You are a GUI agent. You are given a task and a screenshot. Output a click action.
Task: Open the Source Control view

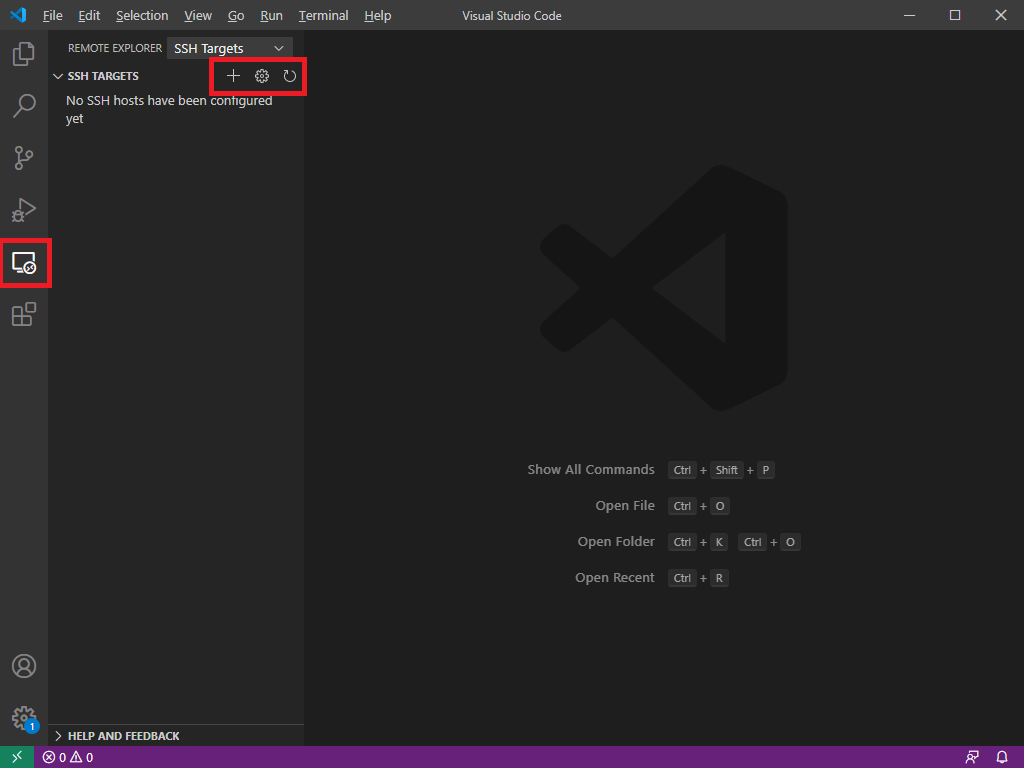(x=24, y=158)
